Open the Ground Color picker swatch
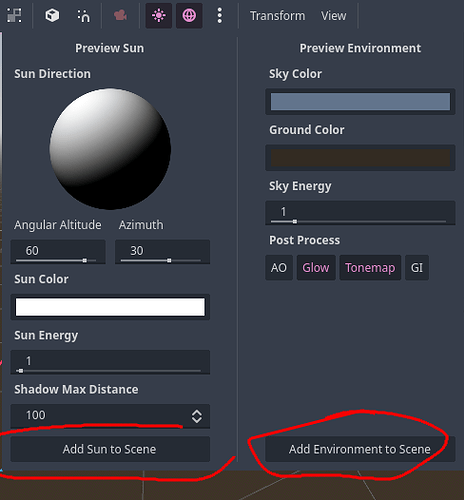 coord(360,158)
